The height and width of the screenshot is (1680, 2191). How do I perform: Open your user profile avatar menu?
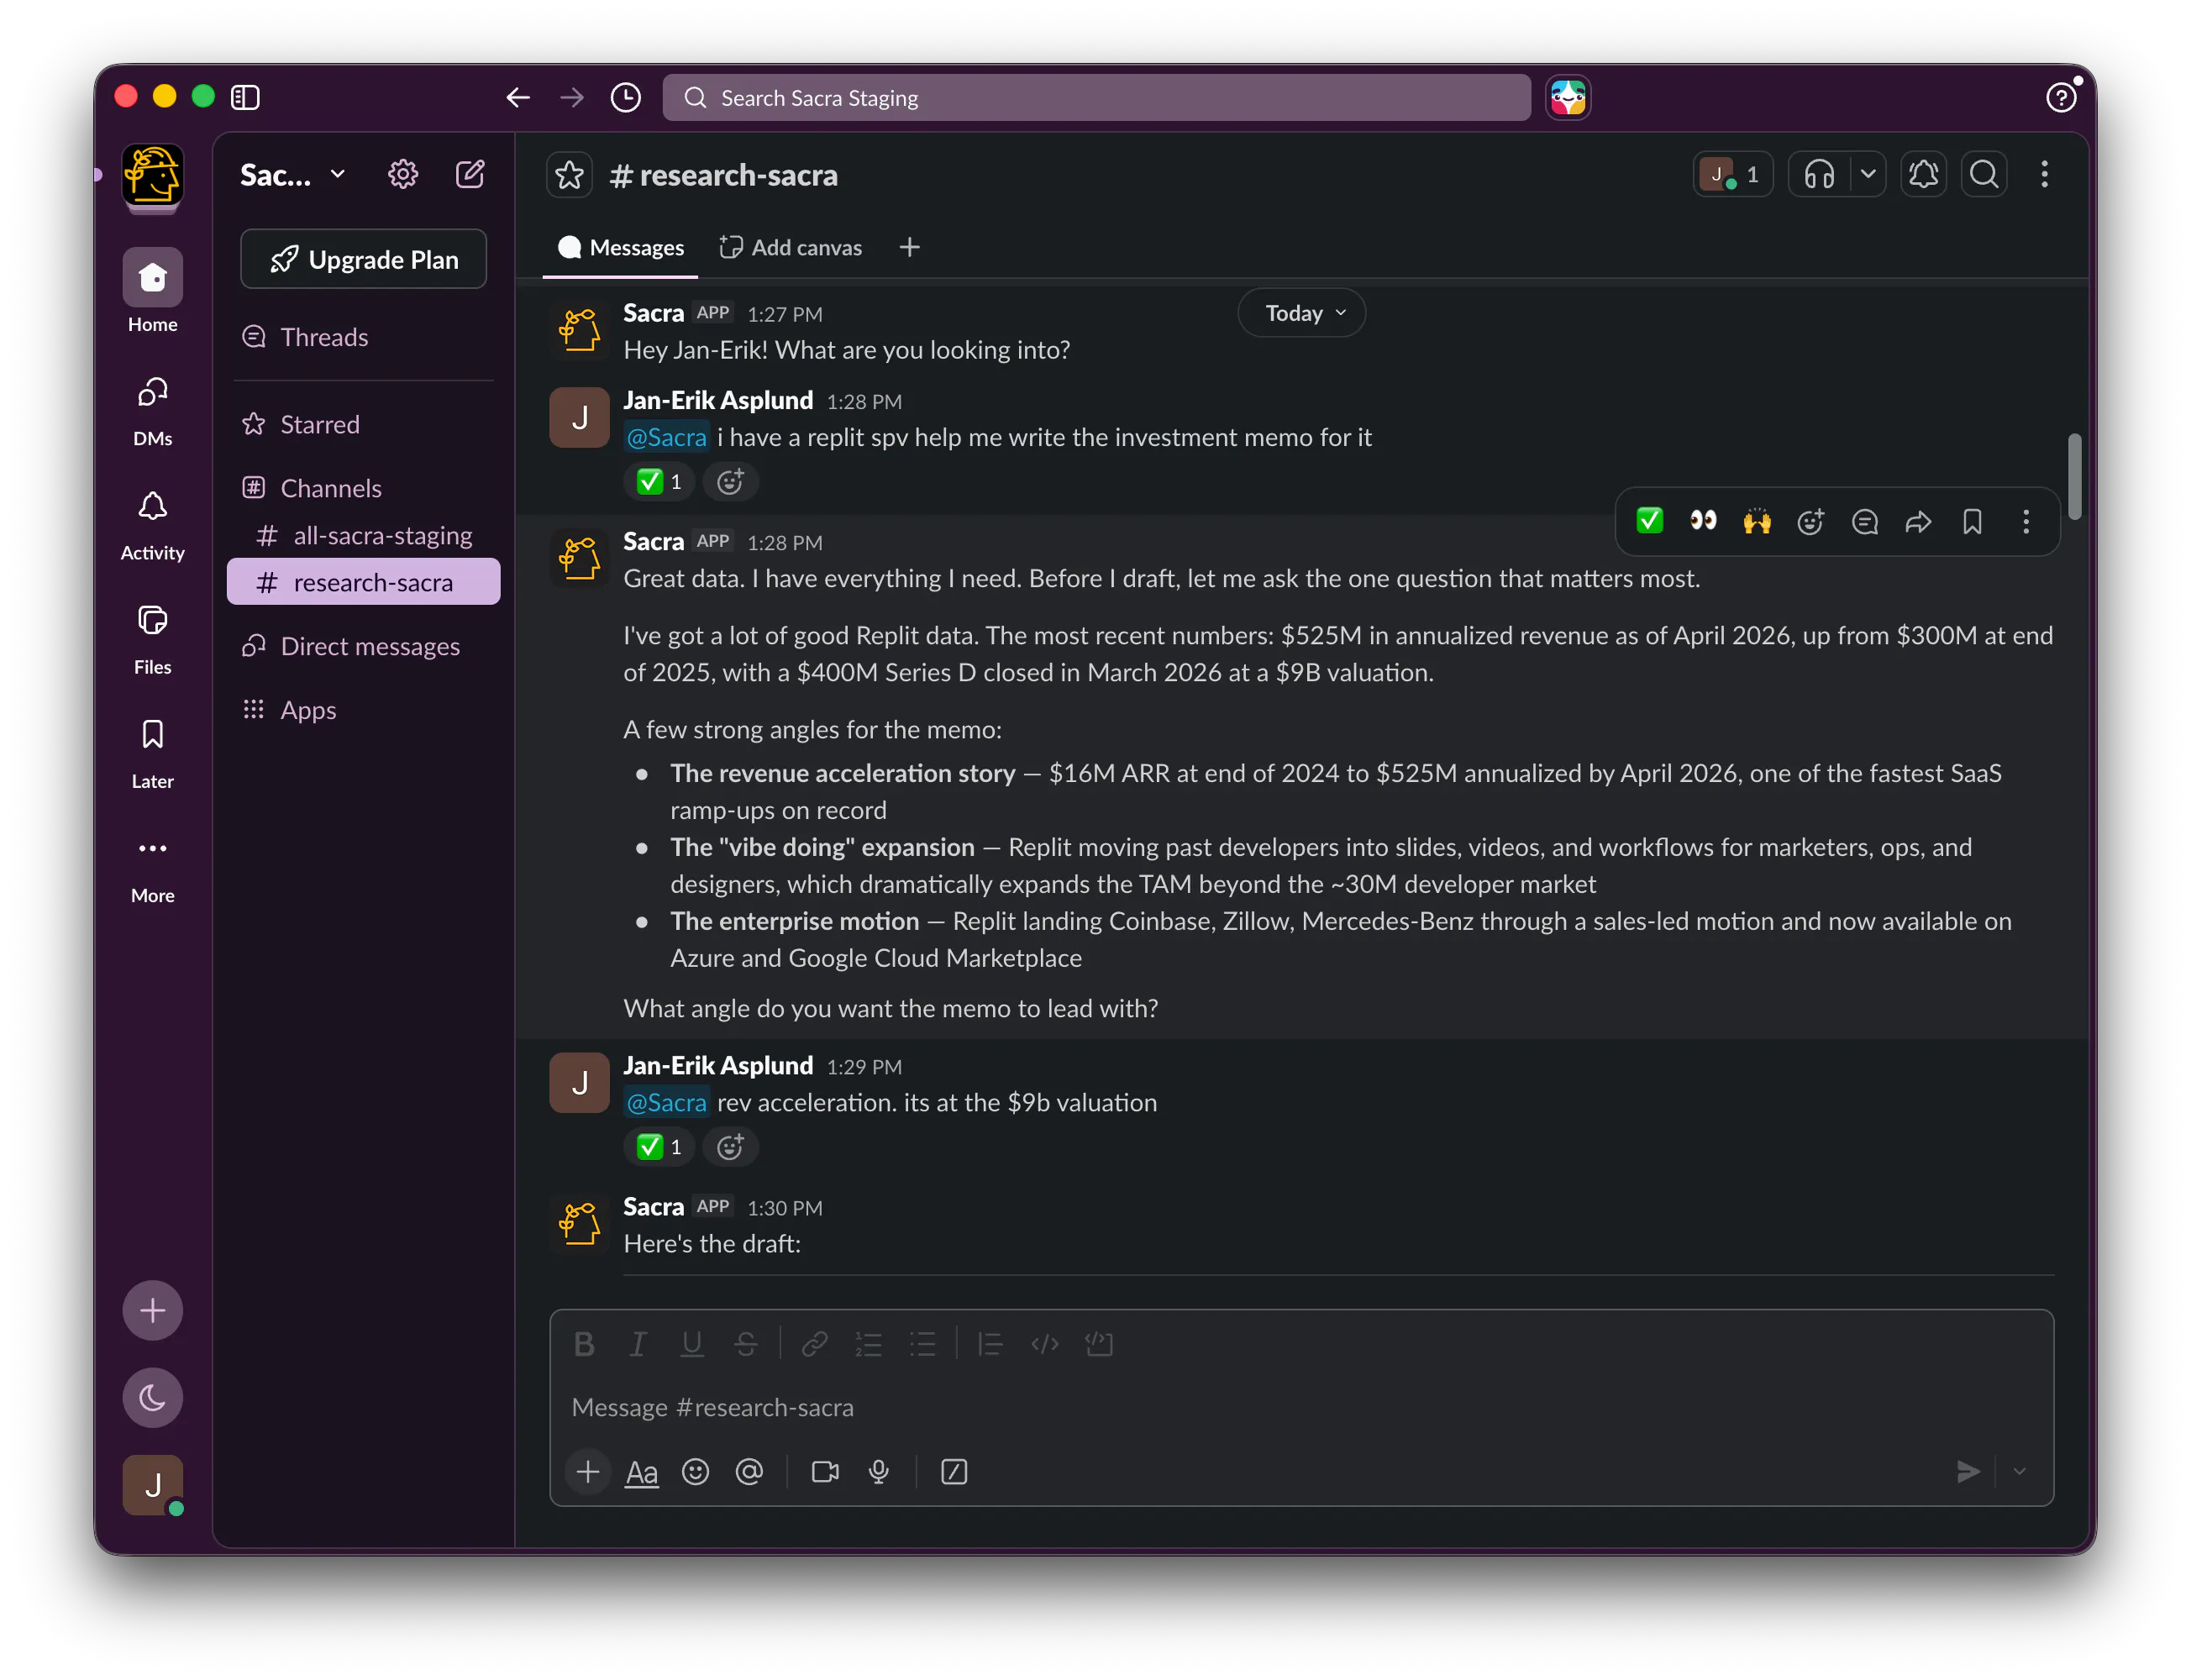(x=153, y=1485)
